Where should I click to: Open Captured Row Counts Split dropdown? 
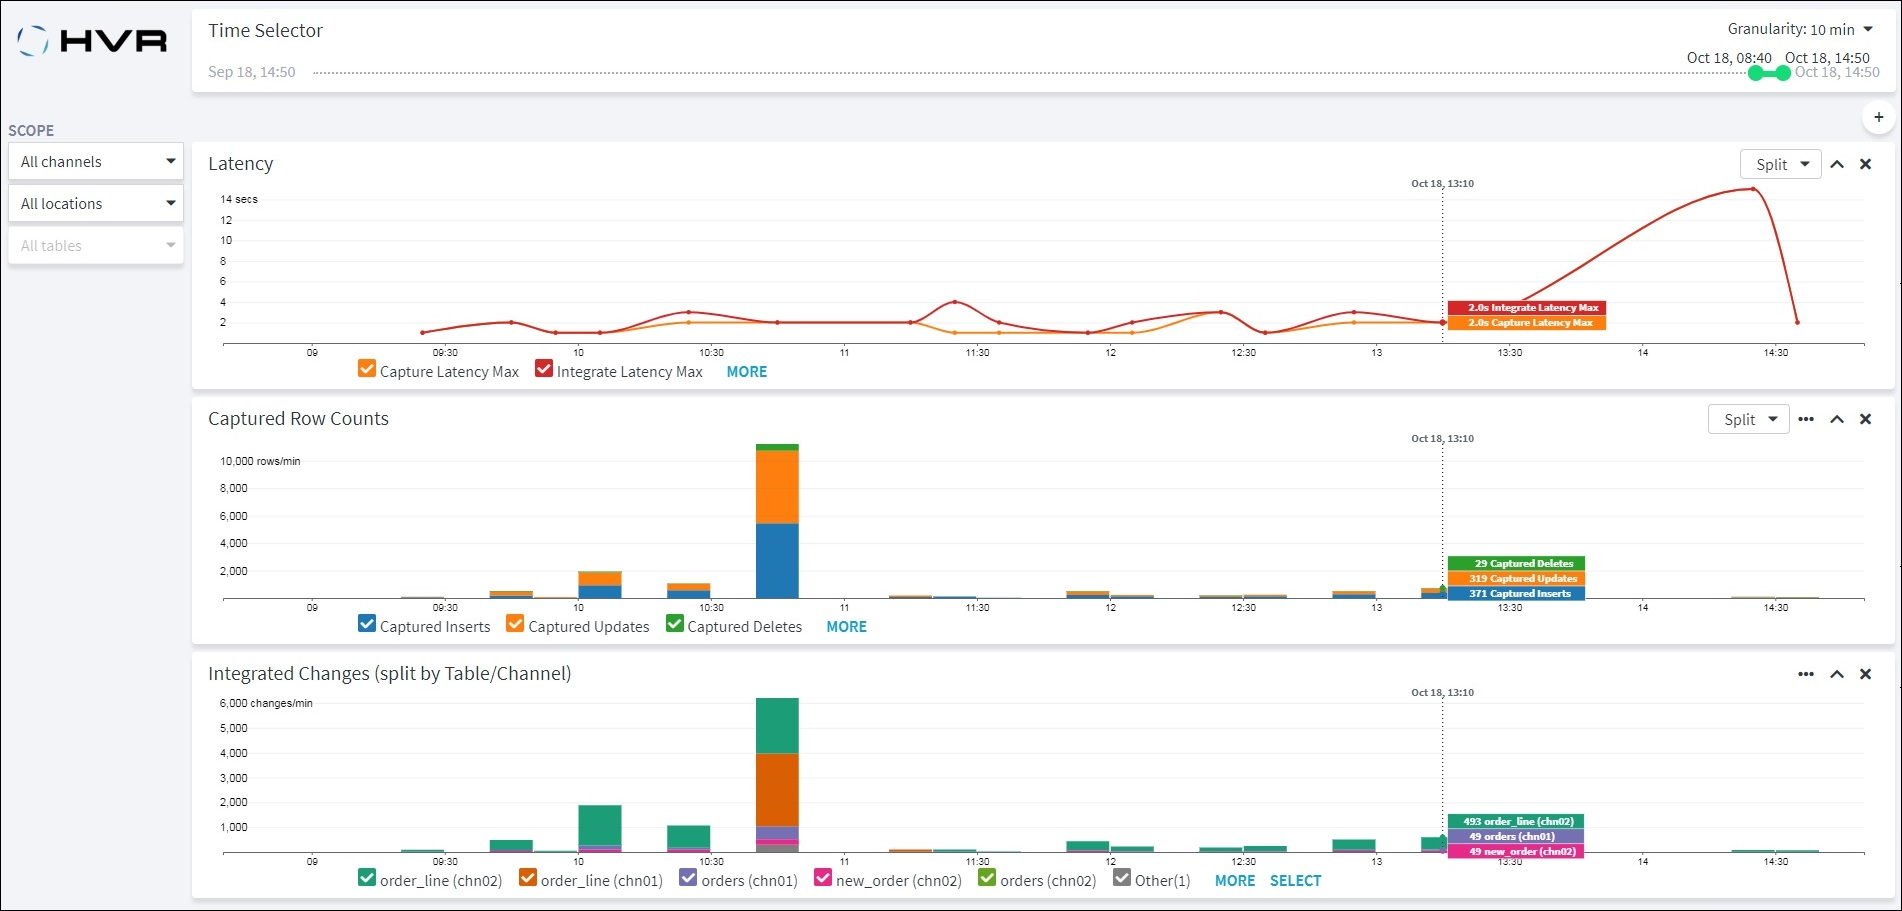(x=1749, y=419)
